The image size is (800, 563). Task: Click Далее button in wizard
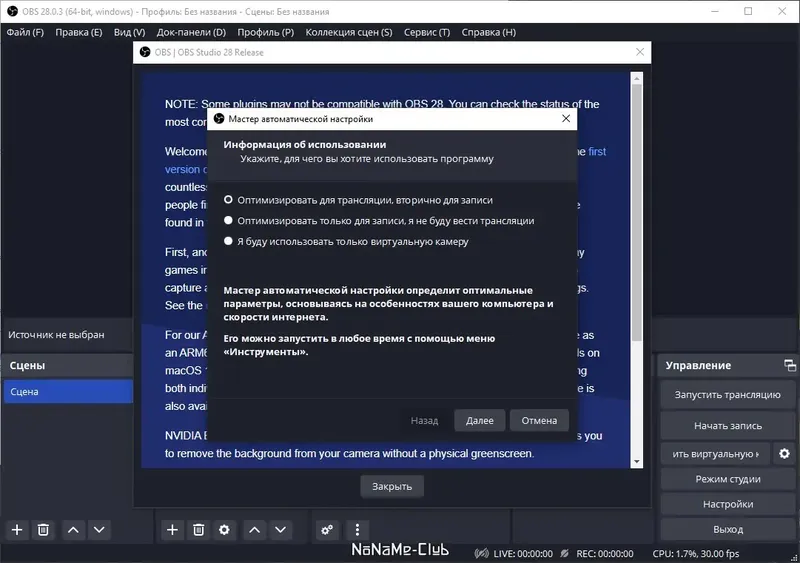click(480, 421)
